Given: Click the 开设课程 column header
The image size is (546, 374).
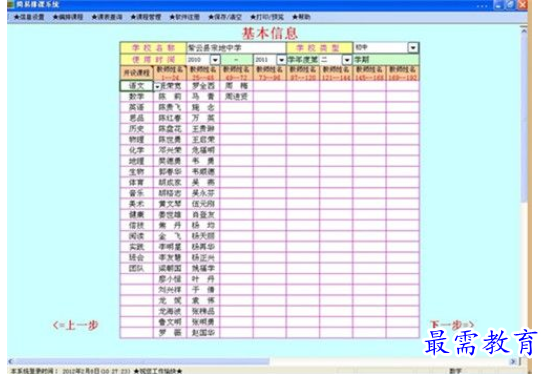Looking at the screenshot, I should (136, 73).
